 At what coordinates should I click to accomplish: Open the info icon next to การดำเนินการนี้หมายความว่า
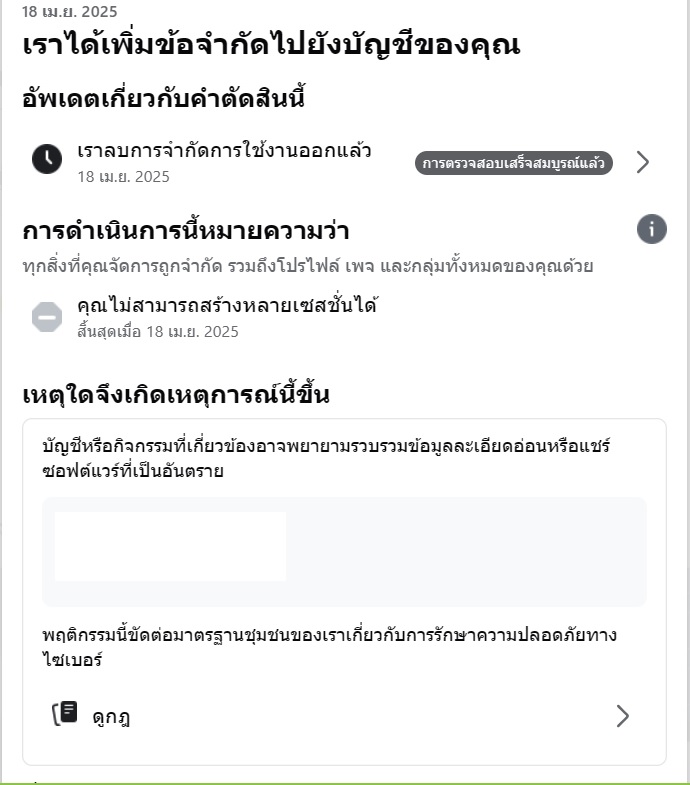651,229
